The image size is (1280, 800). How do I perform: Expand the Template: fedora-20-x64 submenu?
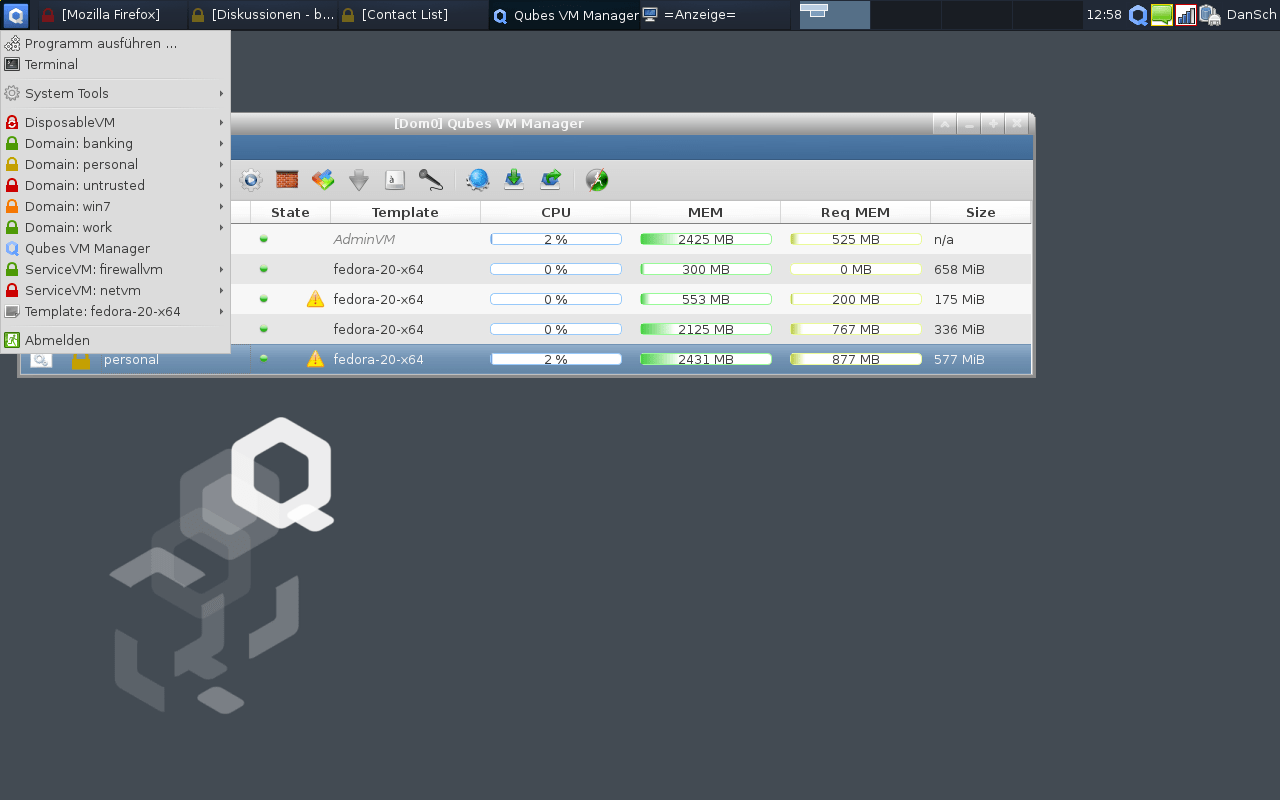(x=115, y=311)
